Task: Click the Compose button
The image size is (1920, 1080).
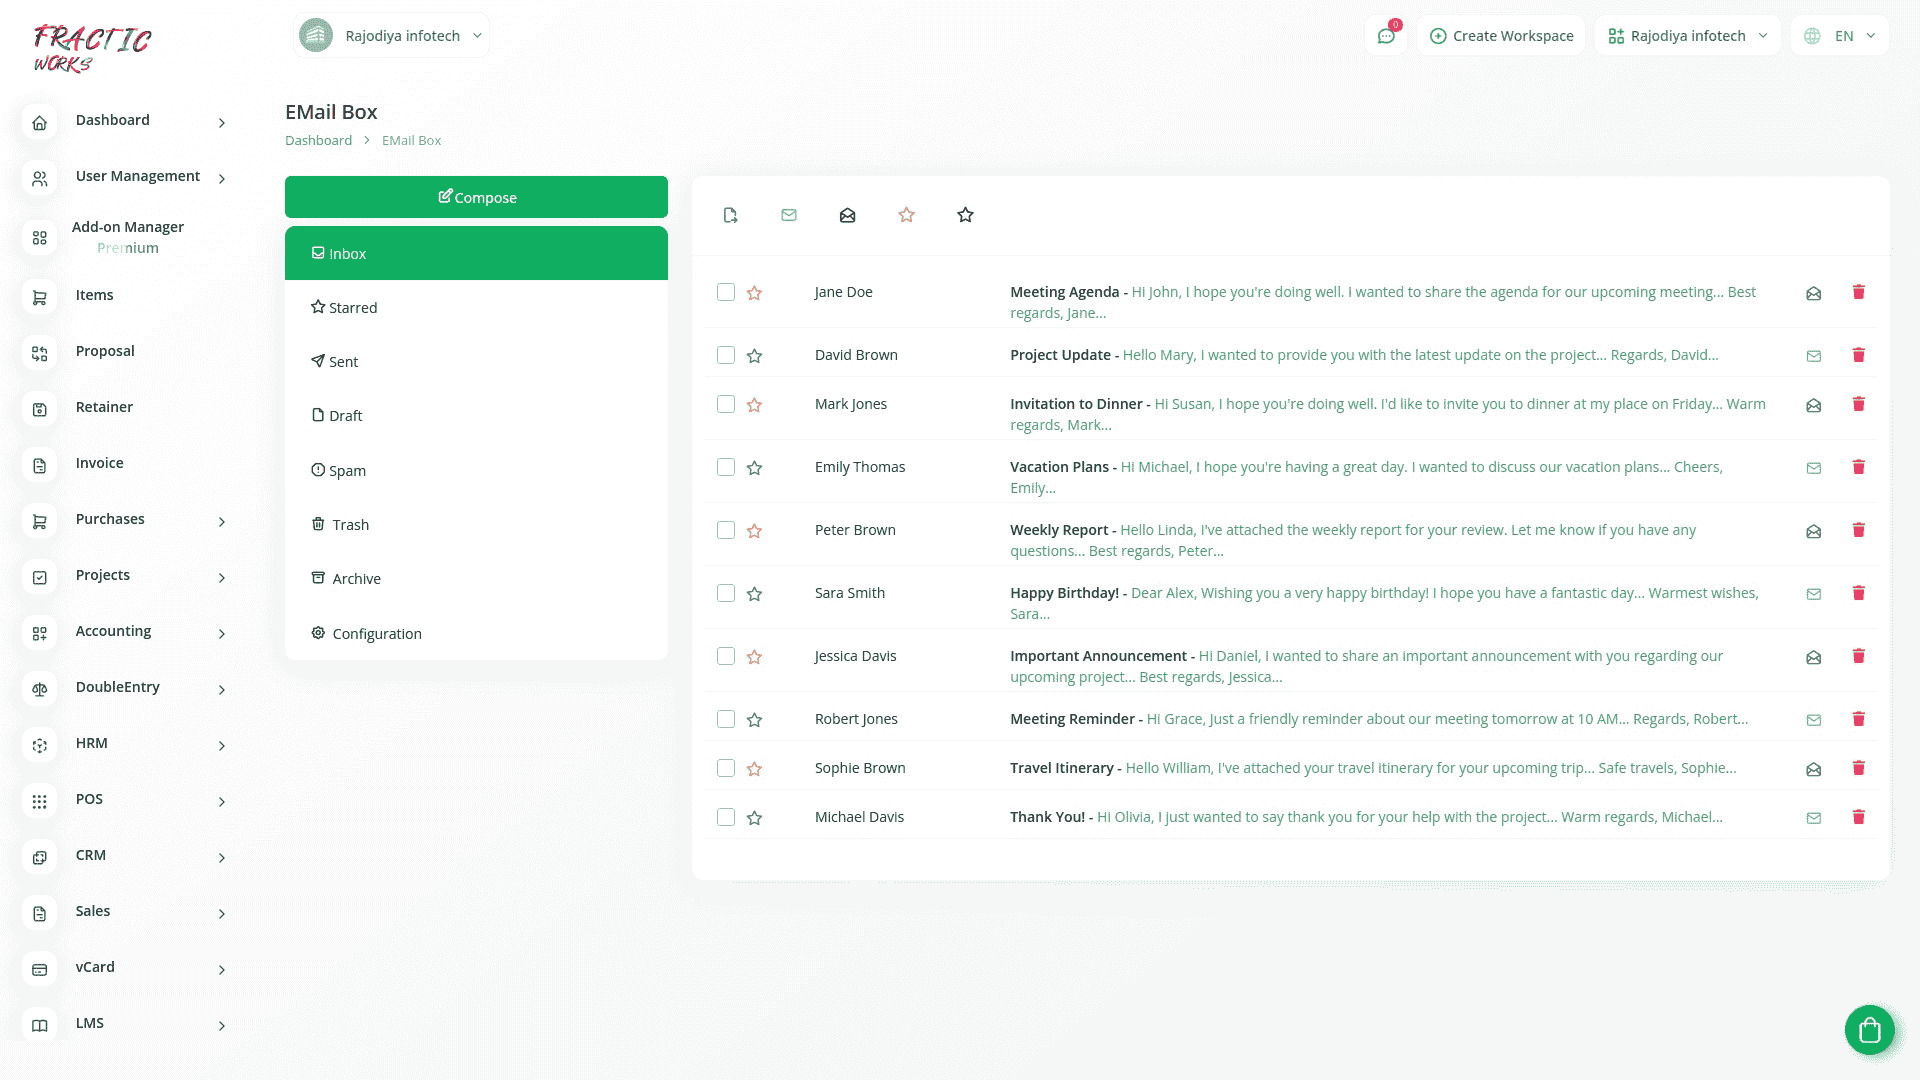Action: pos(476,197)
